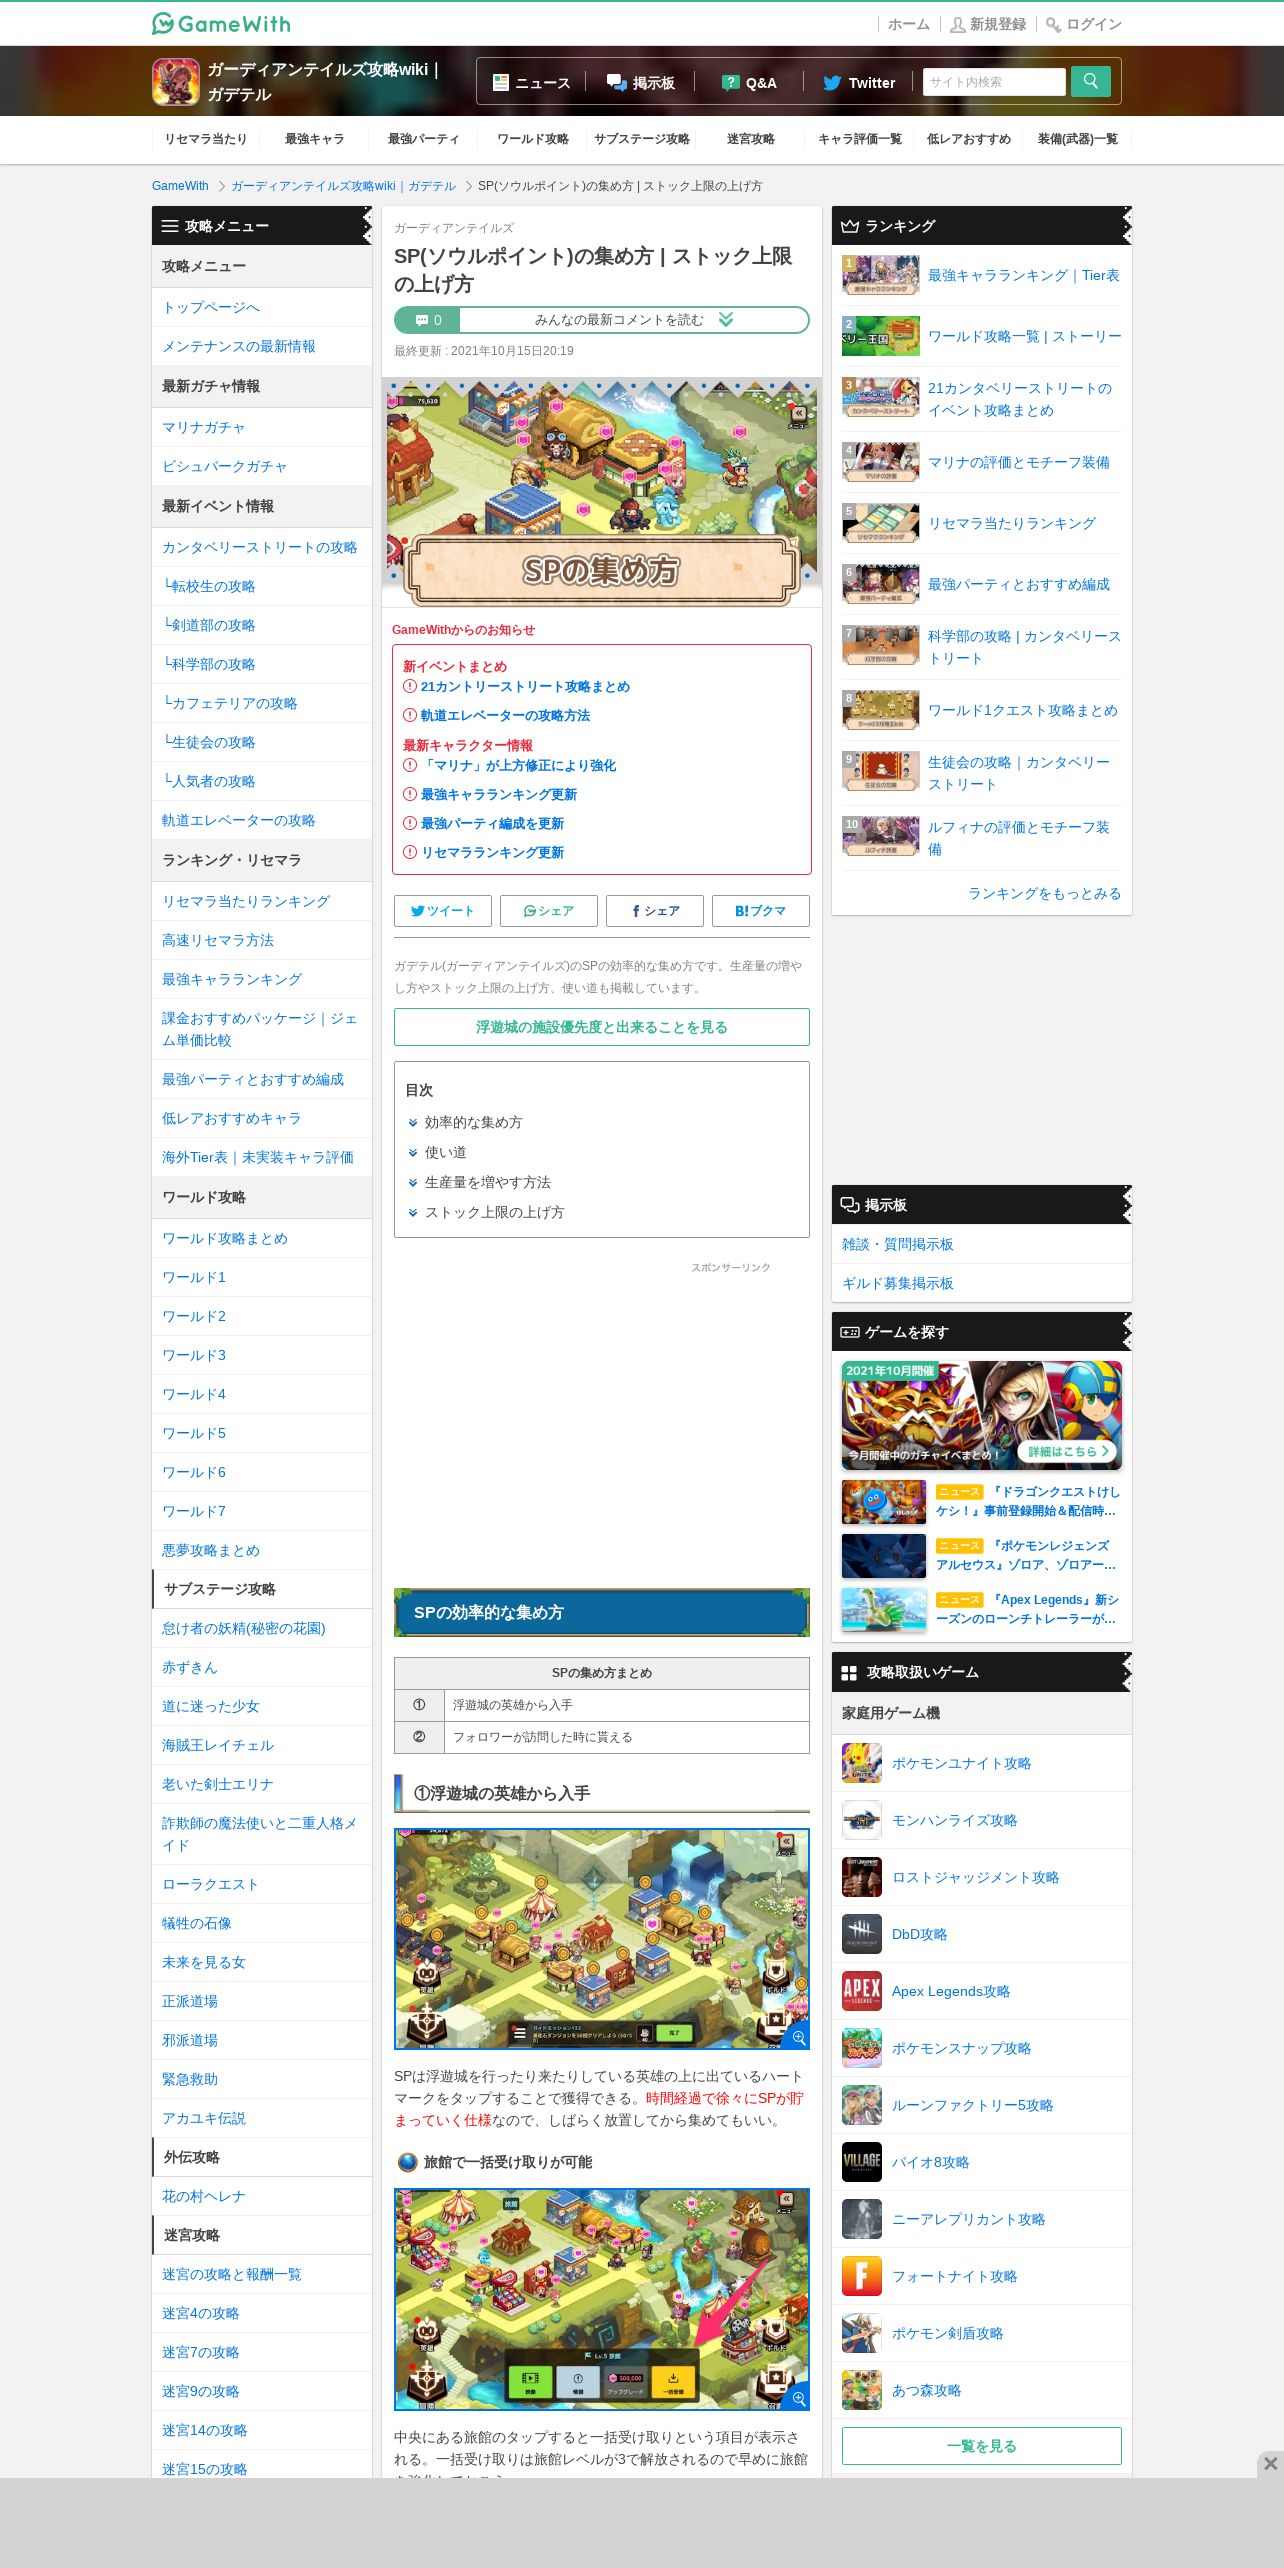Open the ホーム link in top bar
1284x2568 pixels.
pos(908,25)
